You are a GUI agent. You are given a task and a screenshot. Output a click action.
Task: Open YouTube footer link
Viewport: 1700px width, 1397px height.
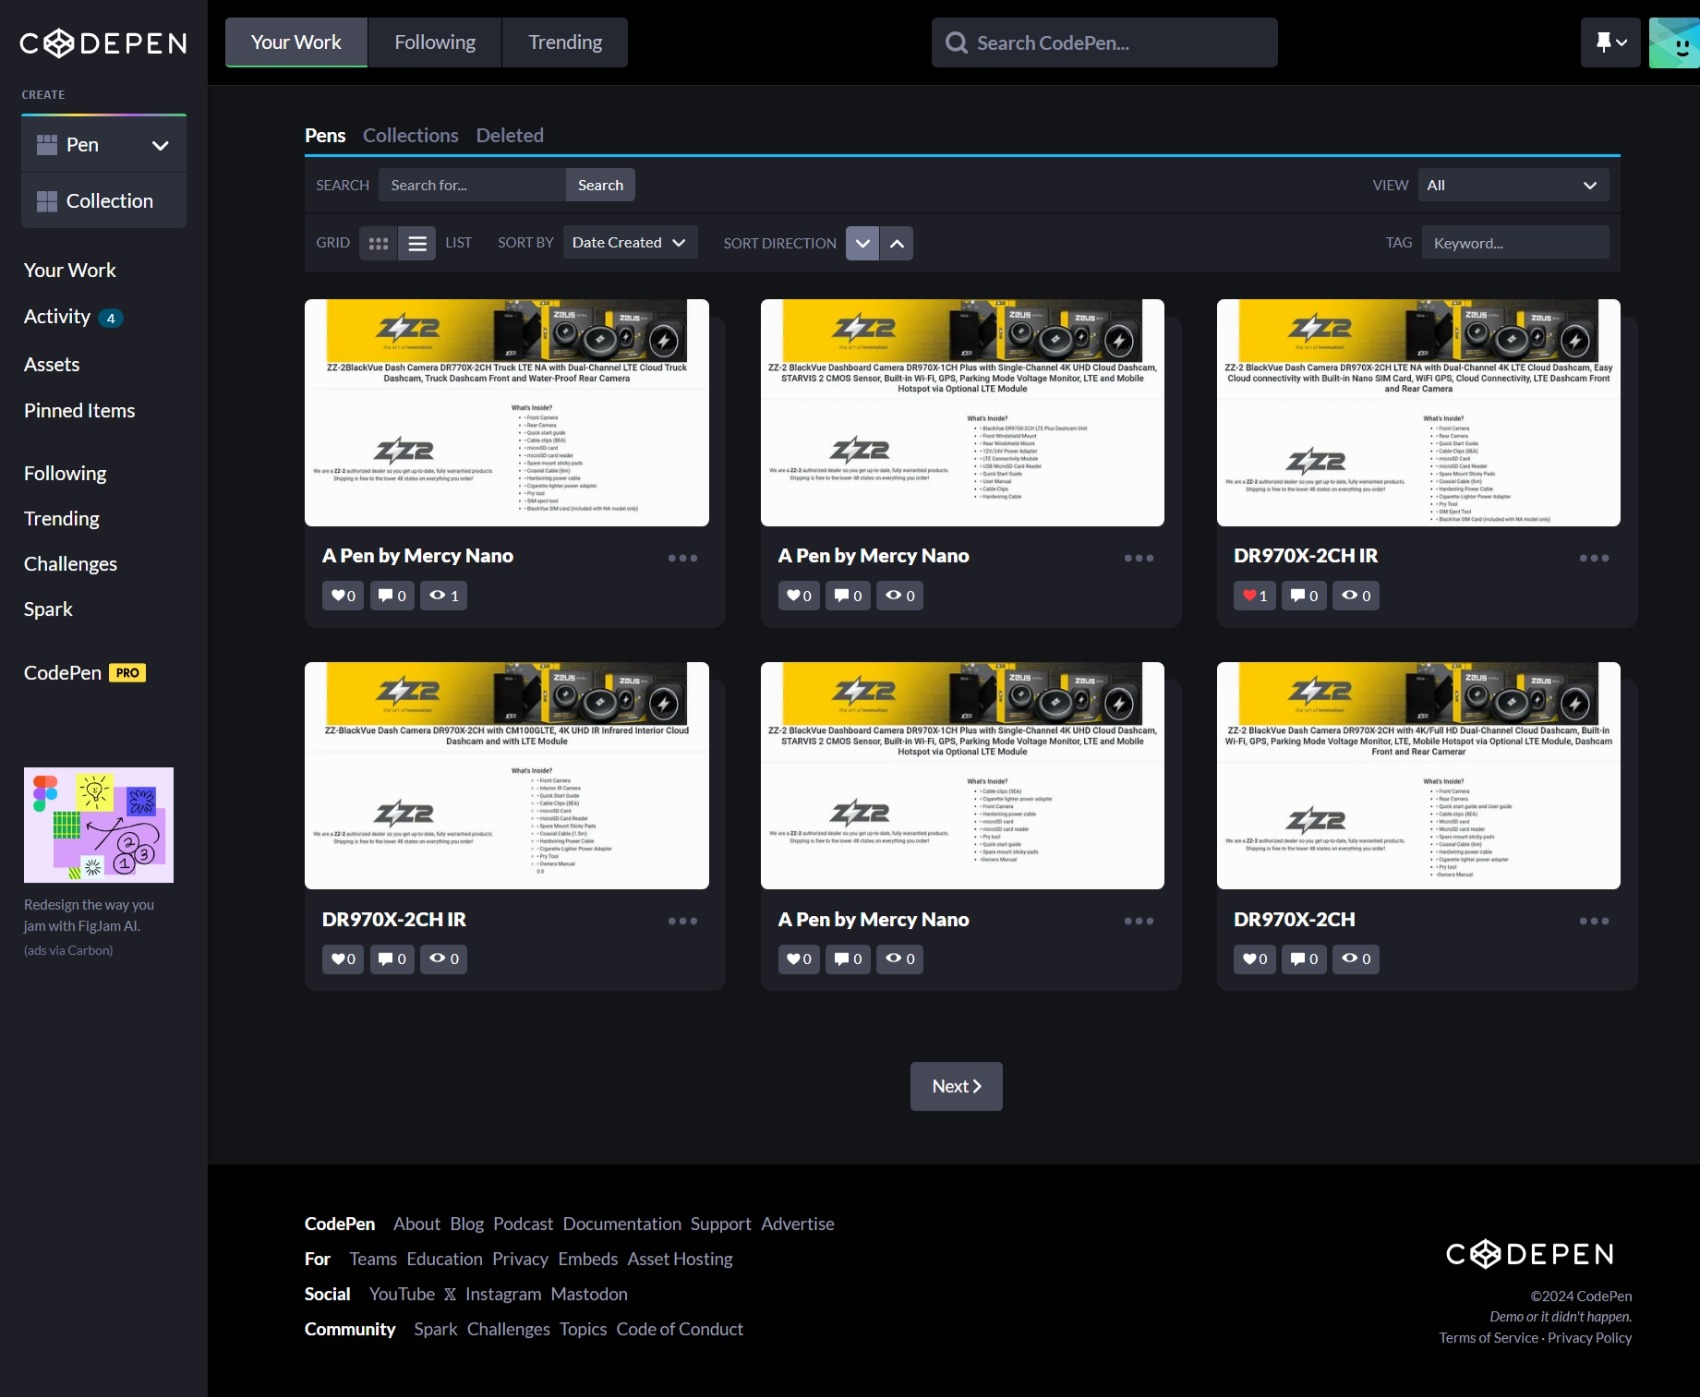402,1294
